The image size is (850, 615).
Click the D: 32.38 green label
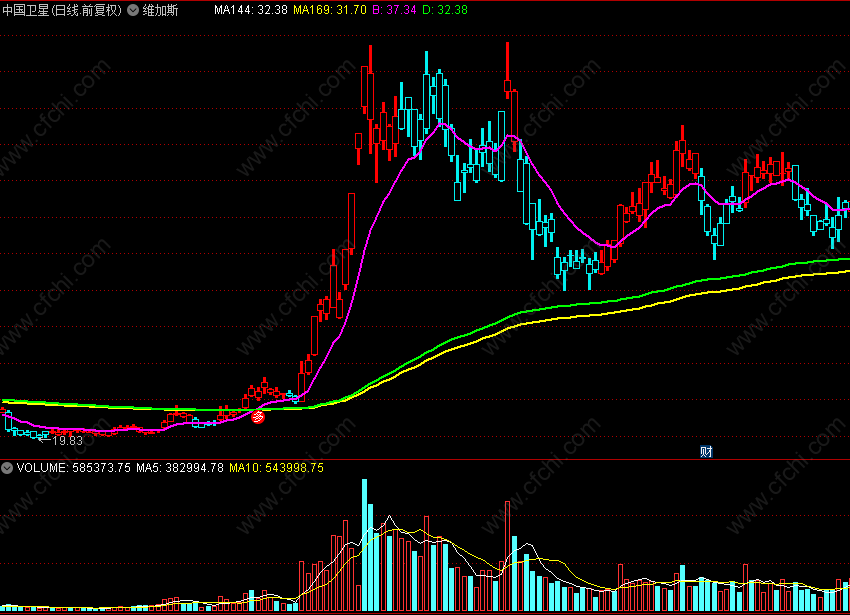click(445, 10)
